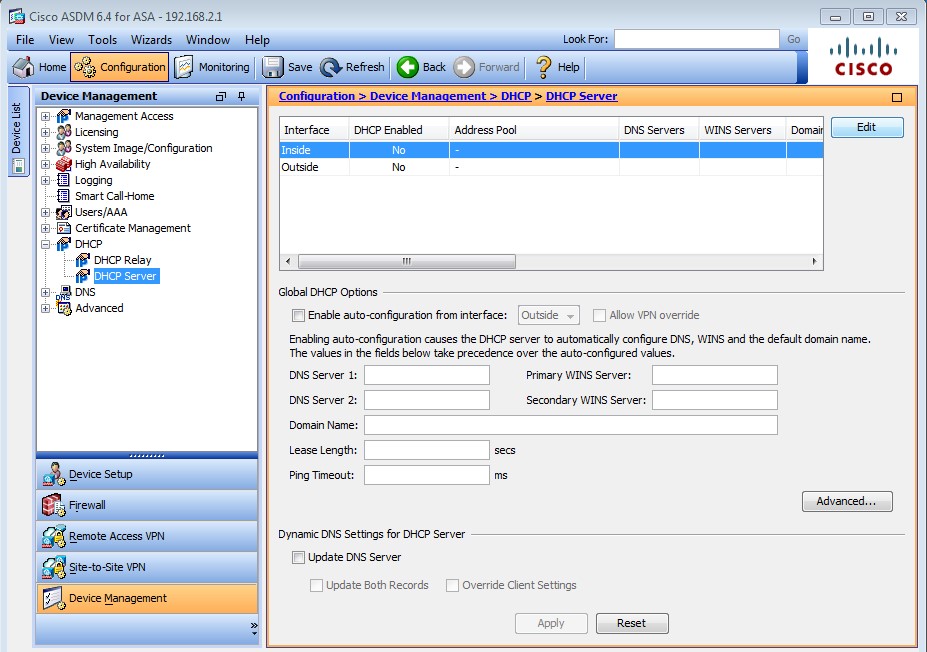927x652 pixels.
Task: Click the Go search button
Action: click(x=793, y=39)
